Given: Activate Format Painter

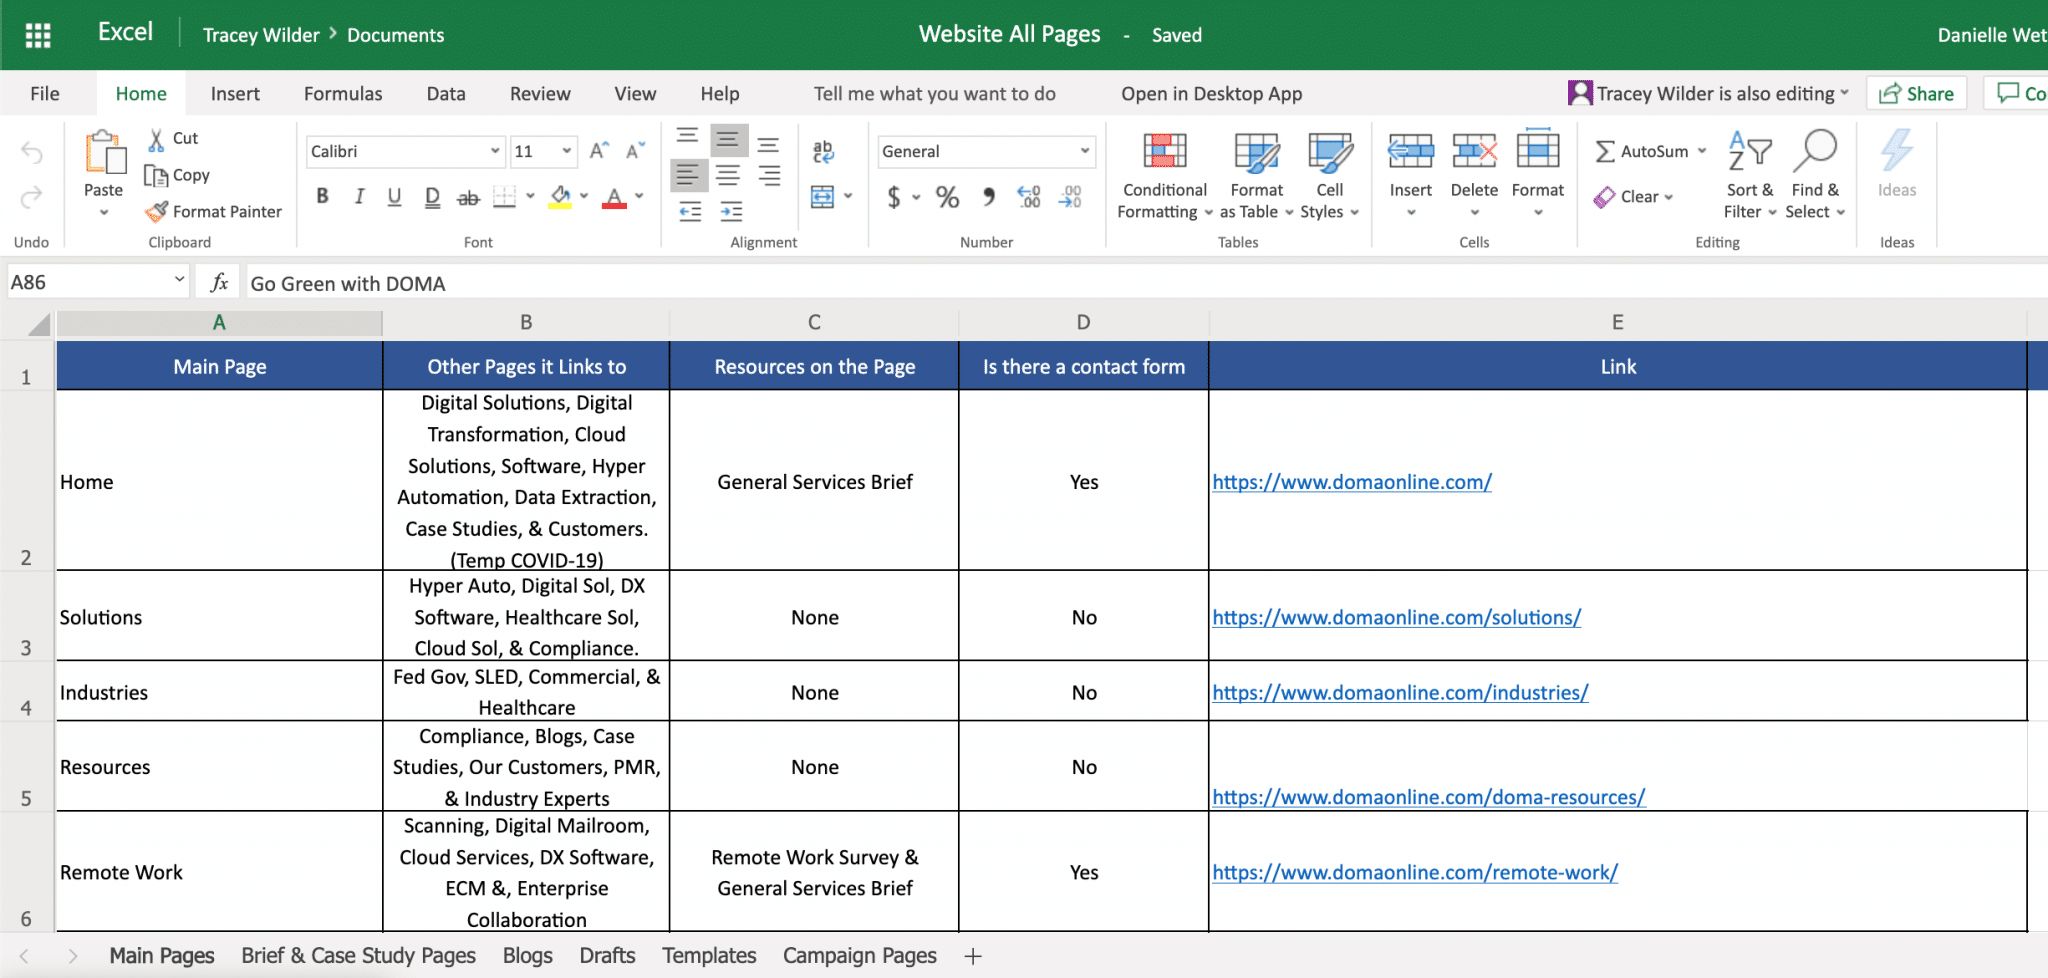Looking at the screenshot, I should pyautogui.click(x=214, y=211).
